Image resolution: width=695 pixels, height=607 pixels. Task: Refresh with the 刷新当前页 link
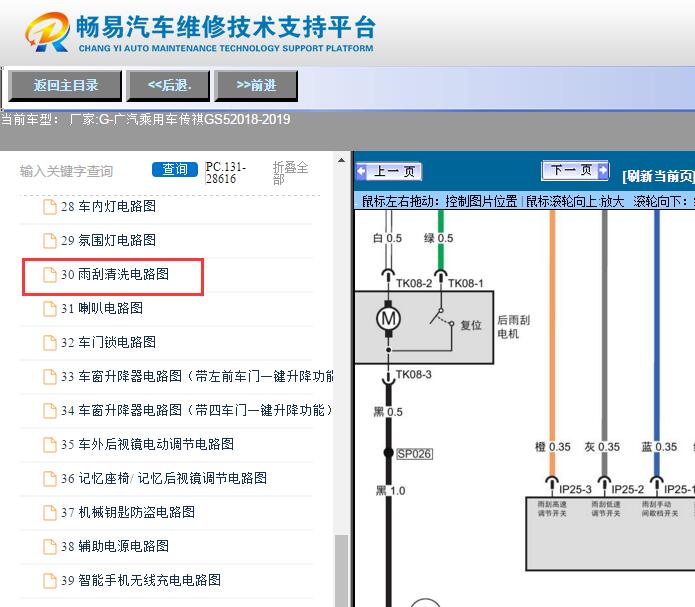[x=658, y=176]
